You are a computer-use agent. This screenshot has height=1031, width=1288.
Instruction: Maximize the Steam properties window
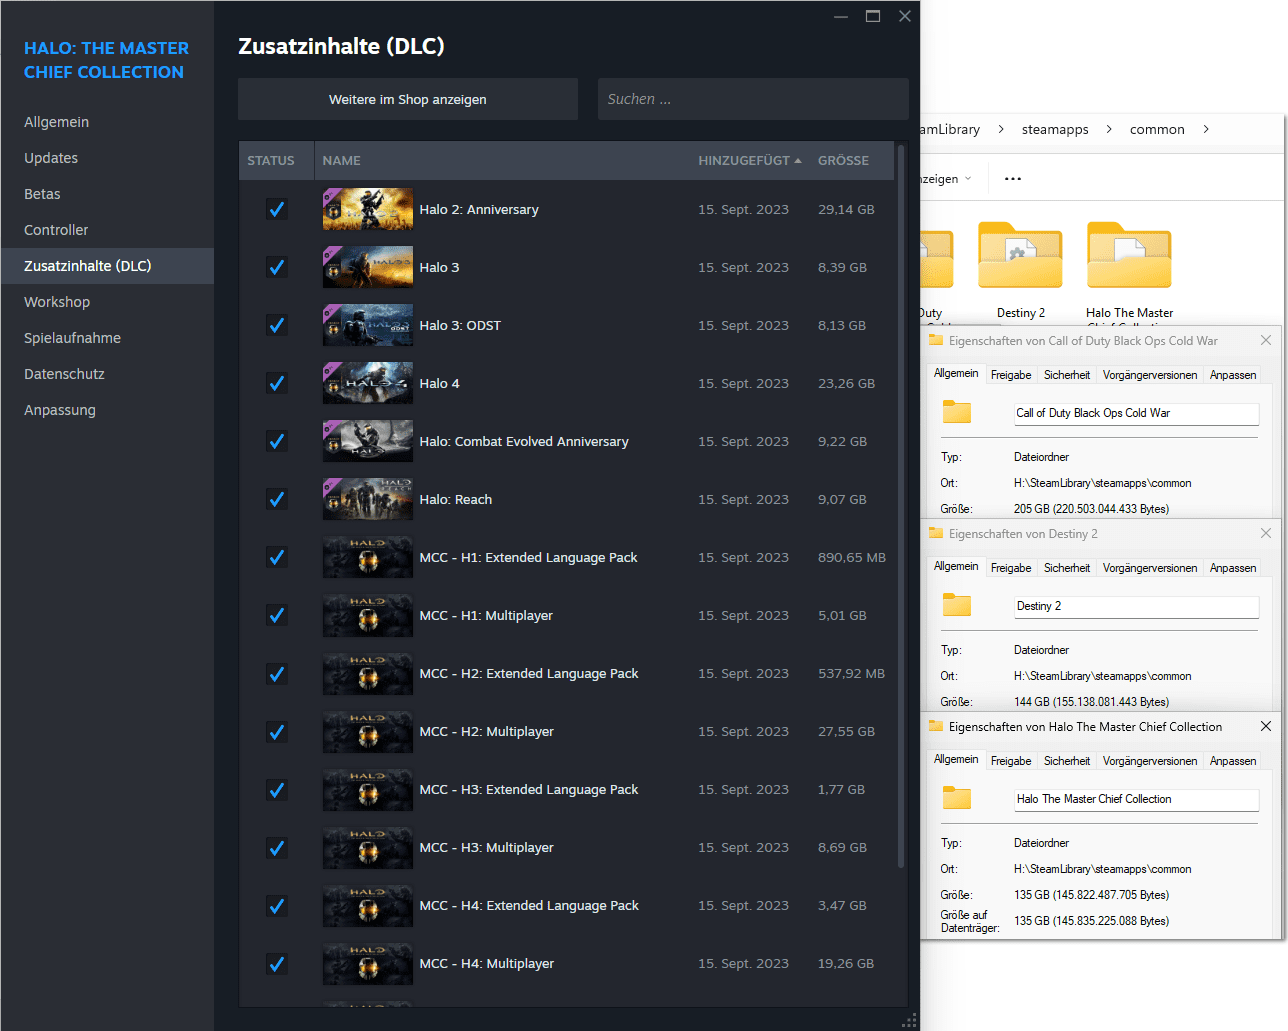point(873,16)
